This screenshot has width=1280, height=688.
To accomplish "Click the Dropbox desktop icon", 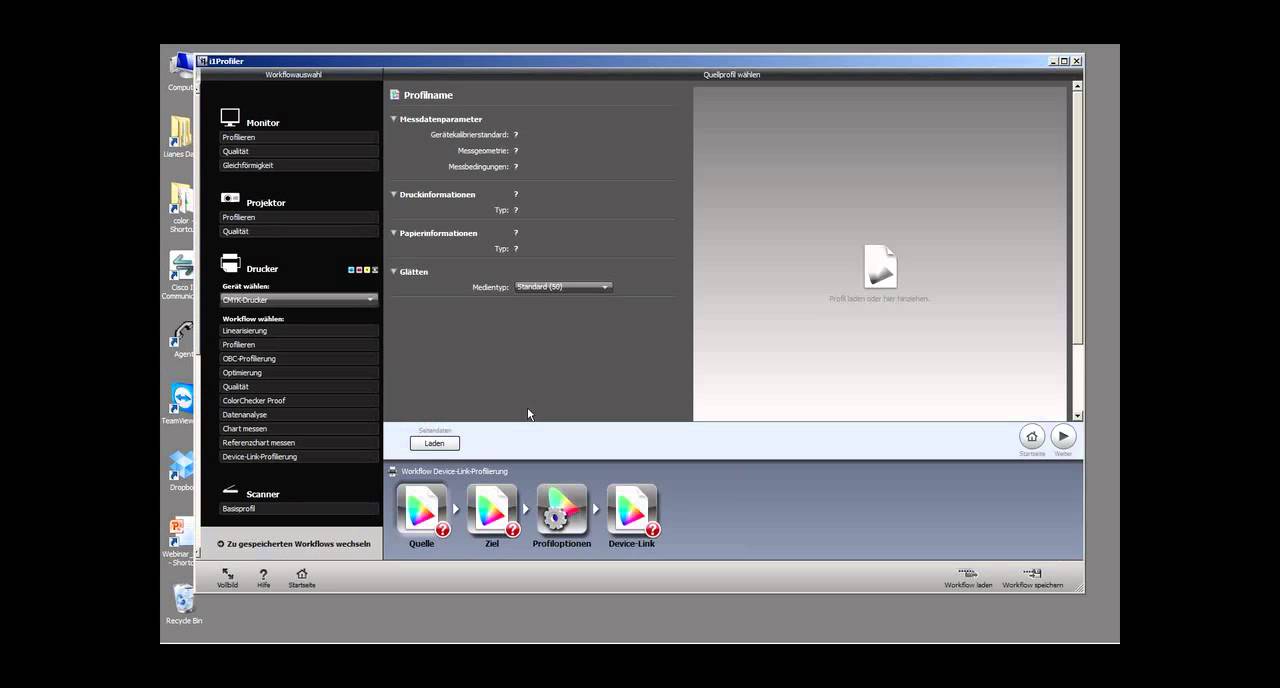I will 182,465.
